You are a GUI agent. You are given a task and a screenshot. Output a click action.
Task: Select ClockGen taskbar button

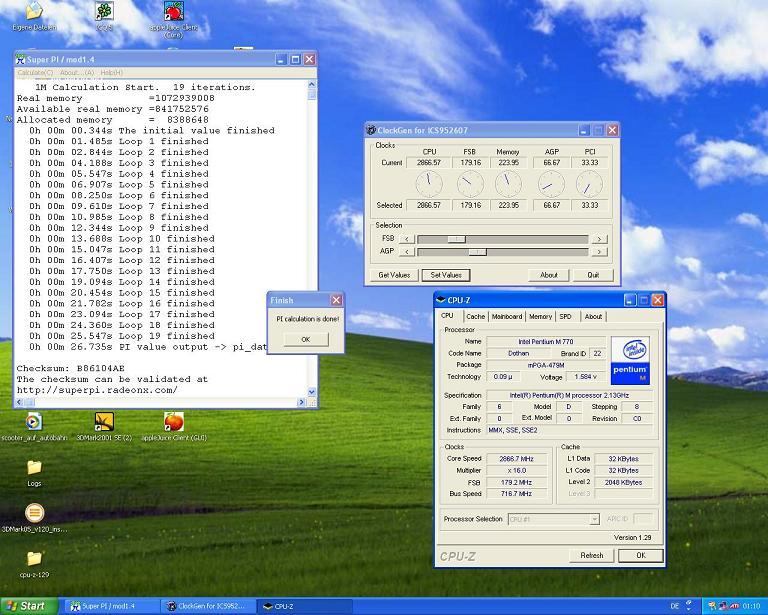(210, 606)
